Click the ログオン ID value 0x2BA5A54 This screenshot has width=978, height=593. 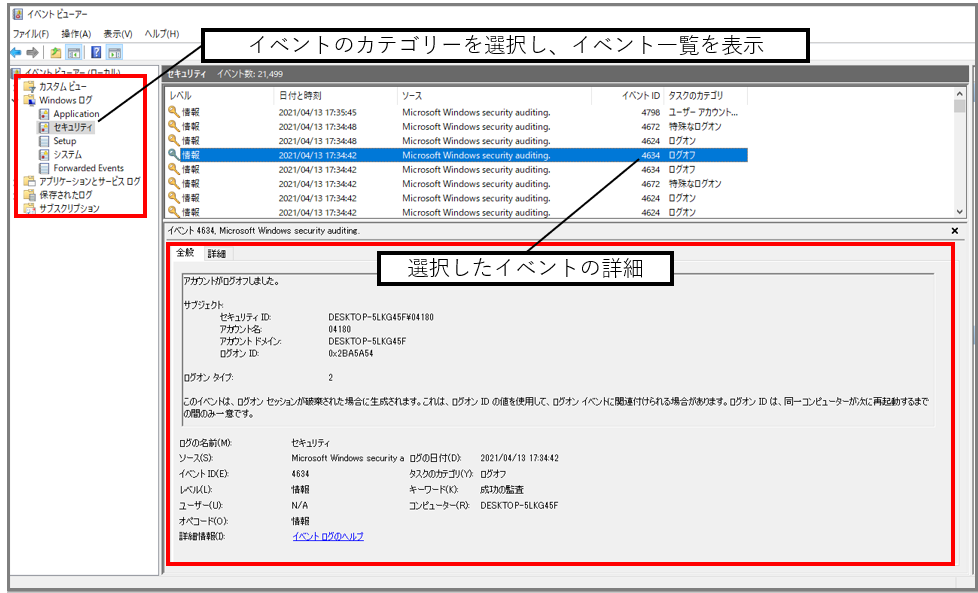coord(351,354)
